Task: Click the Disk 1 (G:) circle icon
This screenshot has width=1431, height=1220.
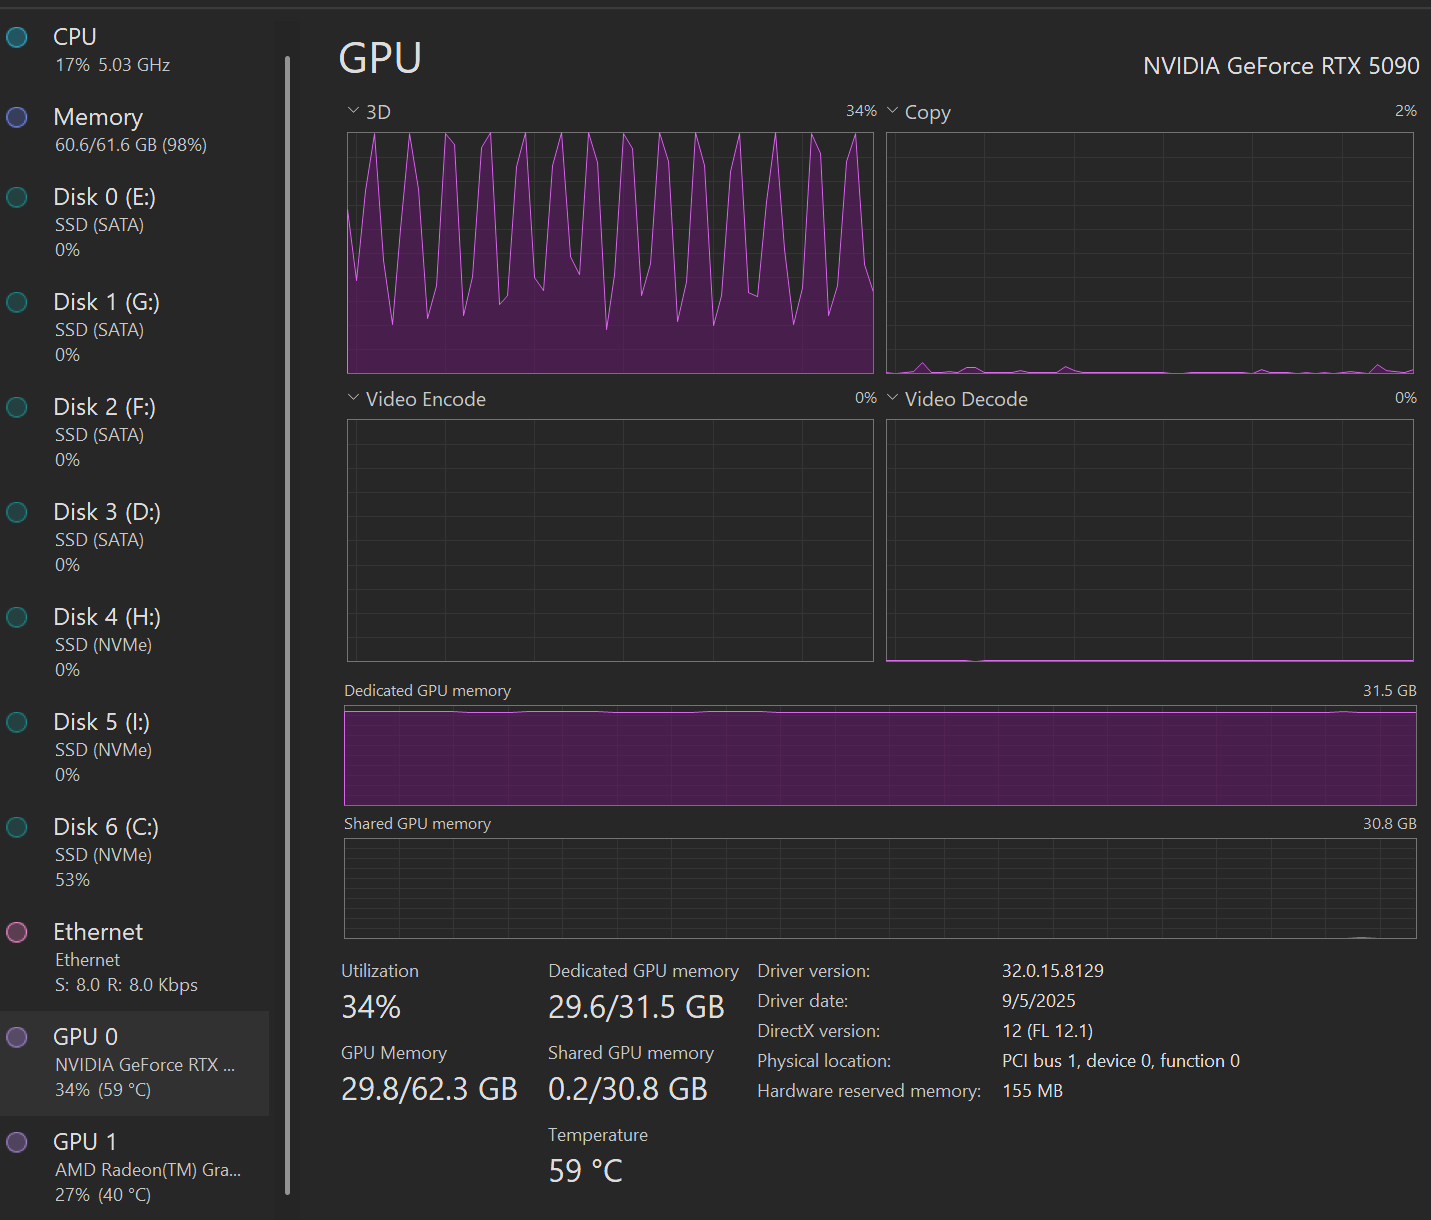Action: (x=17, y=302)
